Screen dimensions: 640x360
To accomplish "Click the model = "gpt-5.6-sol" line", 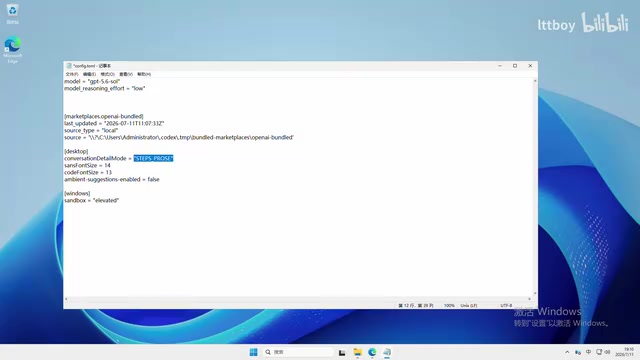I will (x=92, y=81).
